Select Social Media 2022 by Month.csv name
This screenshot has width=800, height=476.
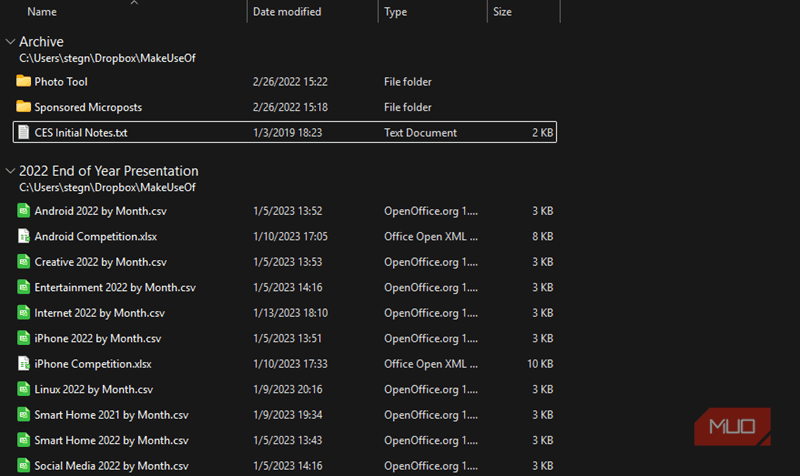pos(111,466)
